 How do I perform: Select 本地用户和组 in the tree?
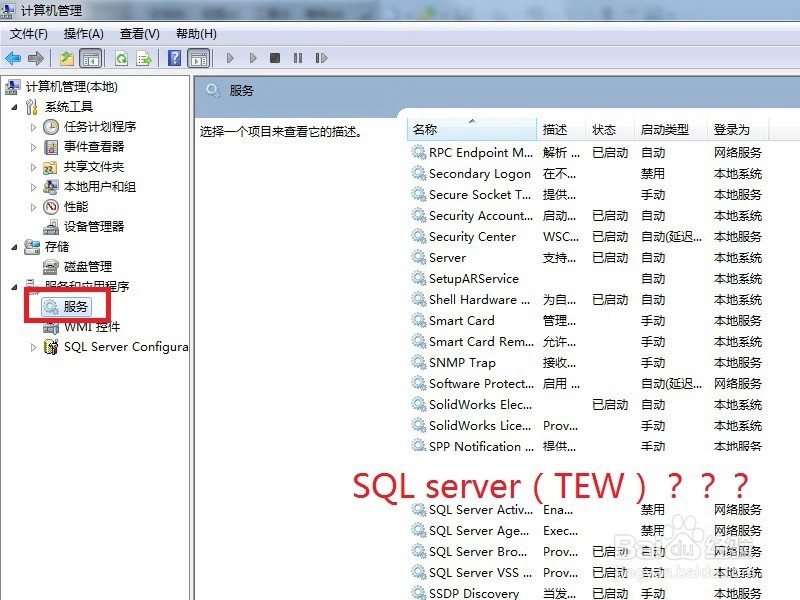coord(100,187)
